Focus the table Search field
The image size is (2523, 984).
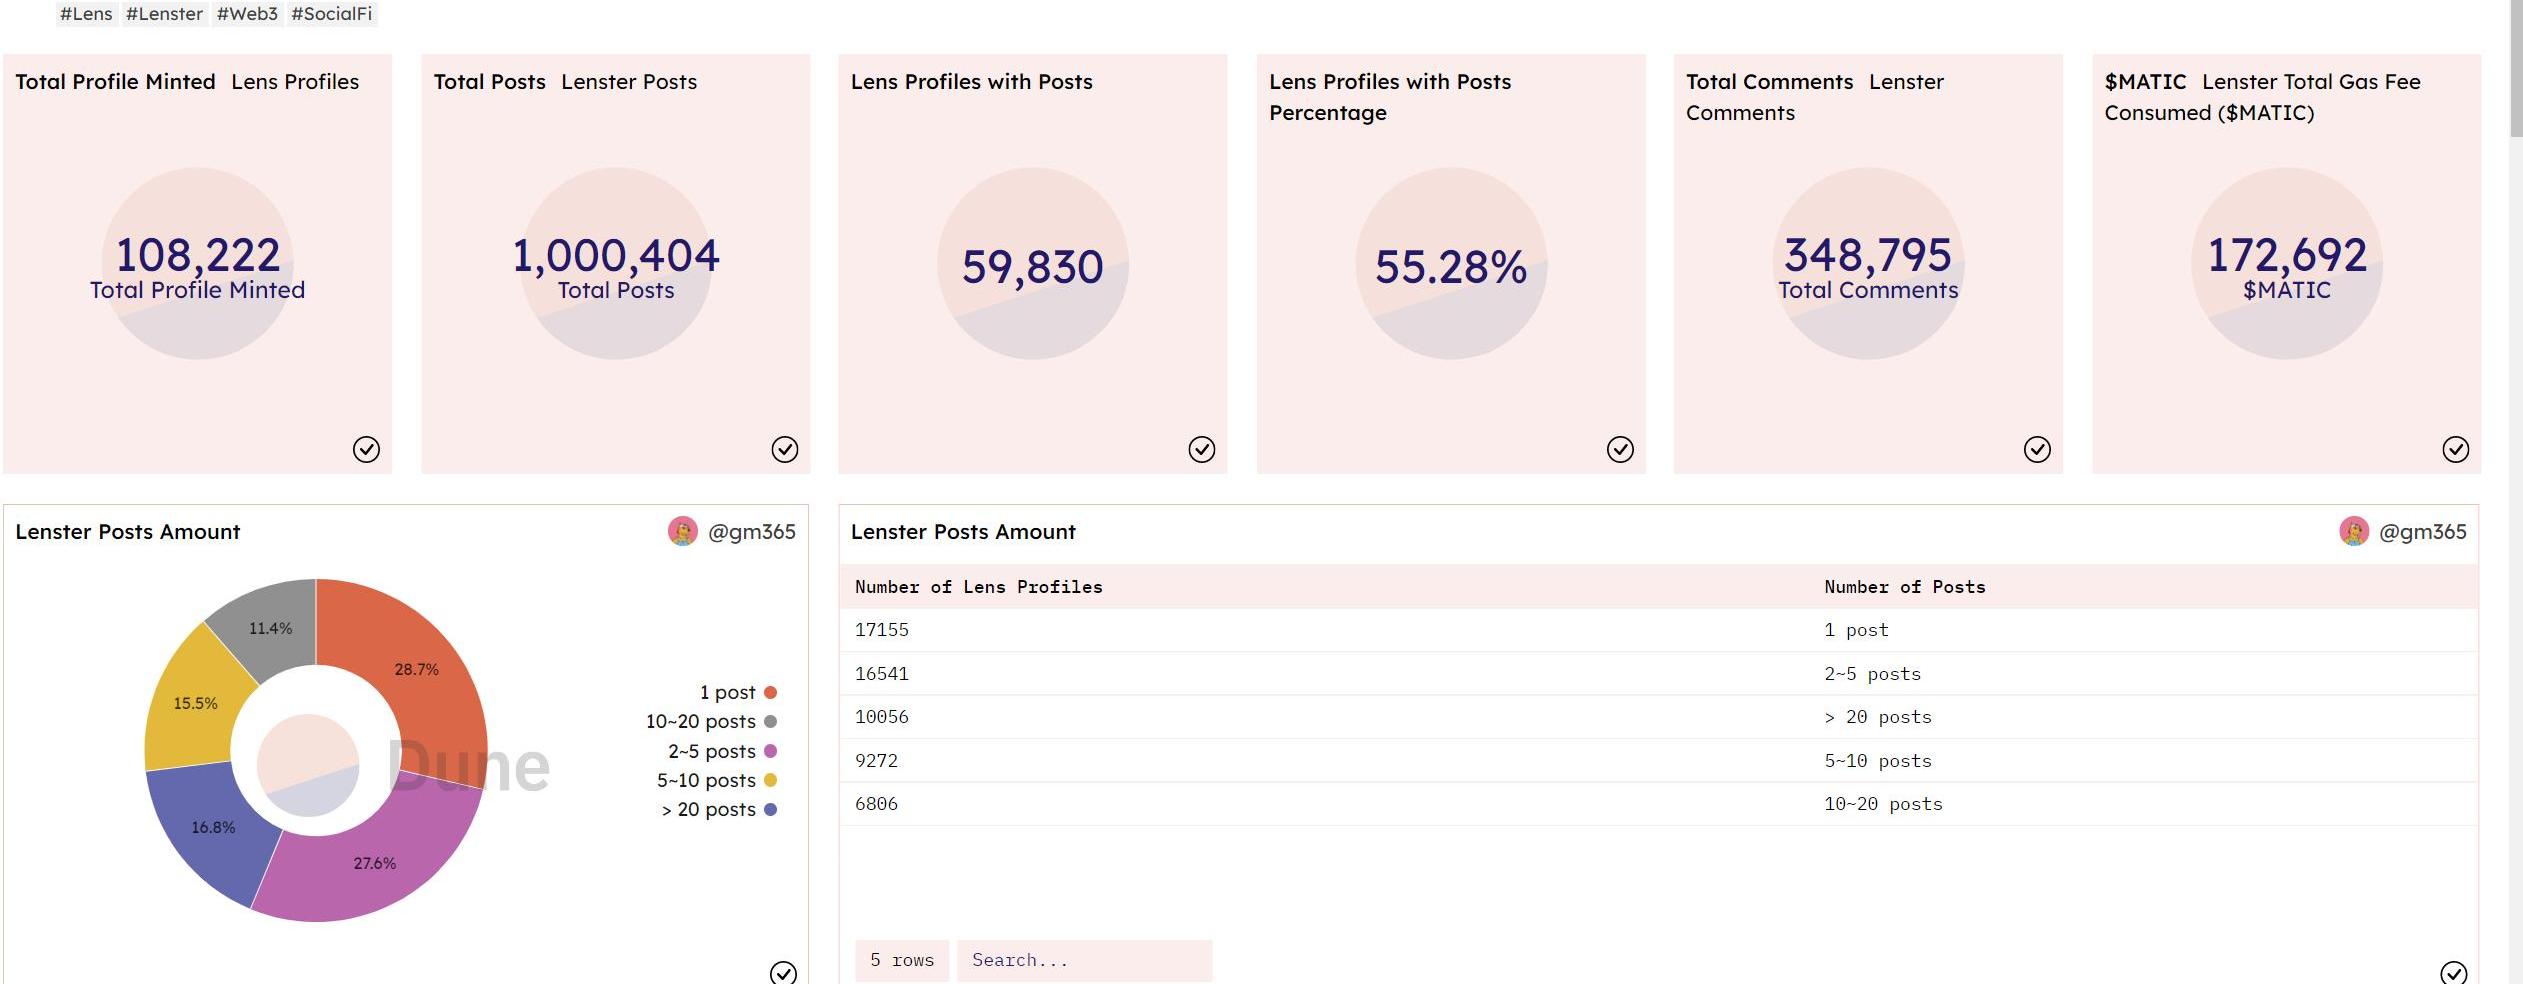(1083, 960)
